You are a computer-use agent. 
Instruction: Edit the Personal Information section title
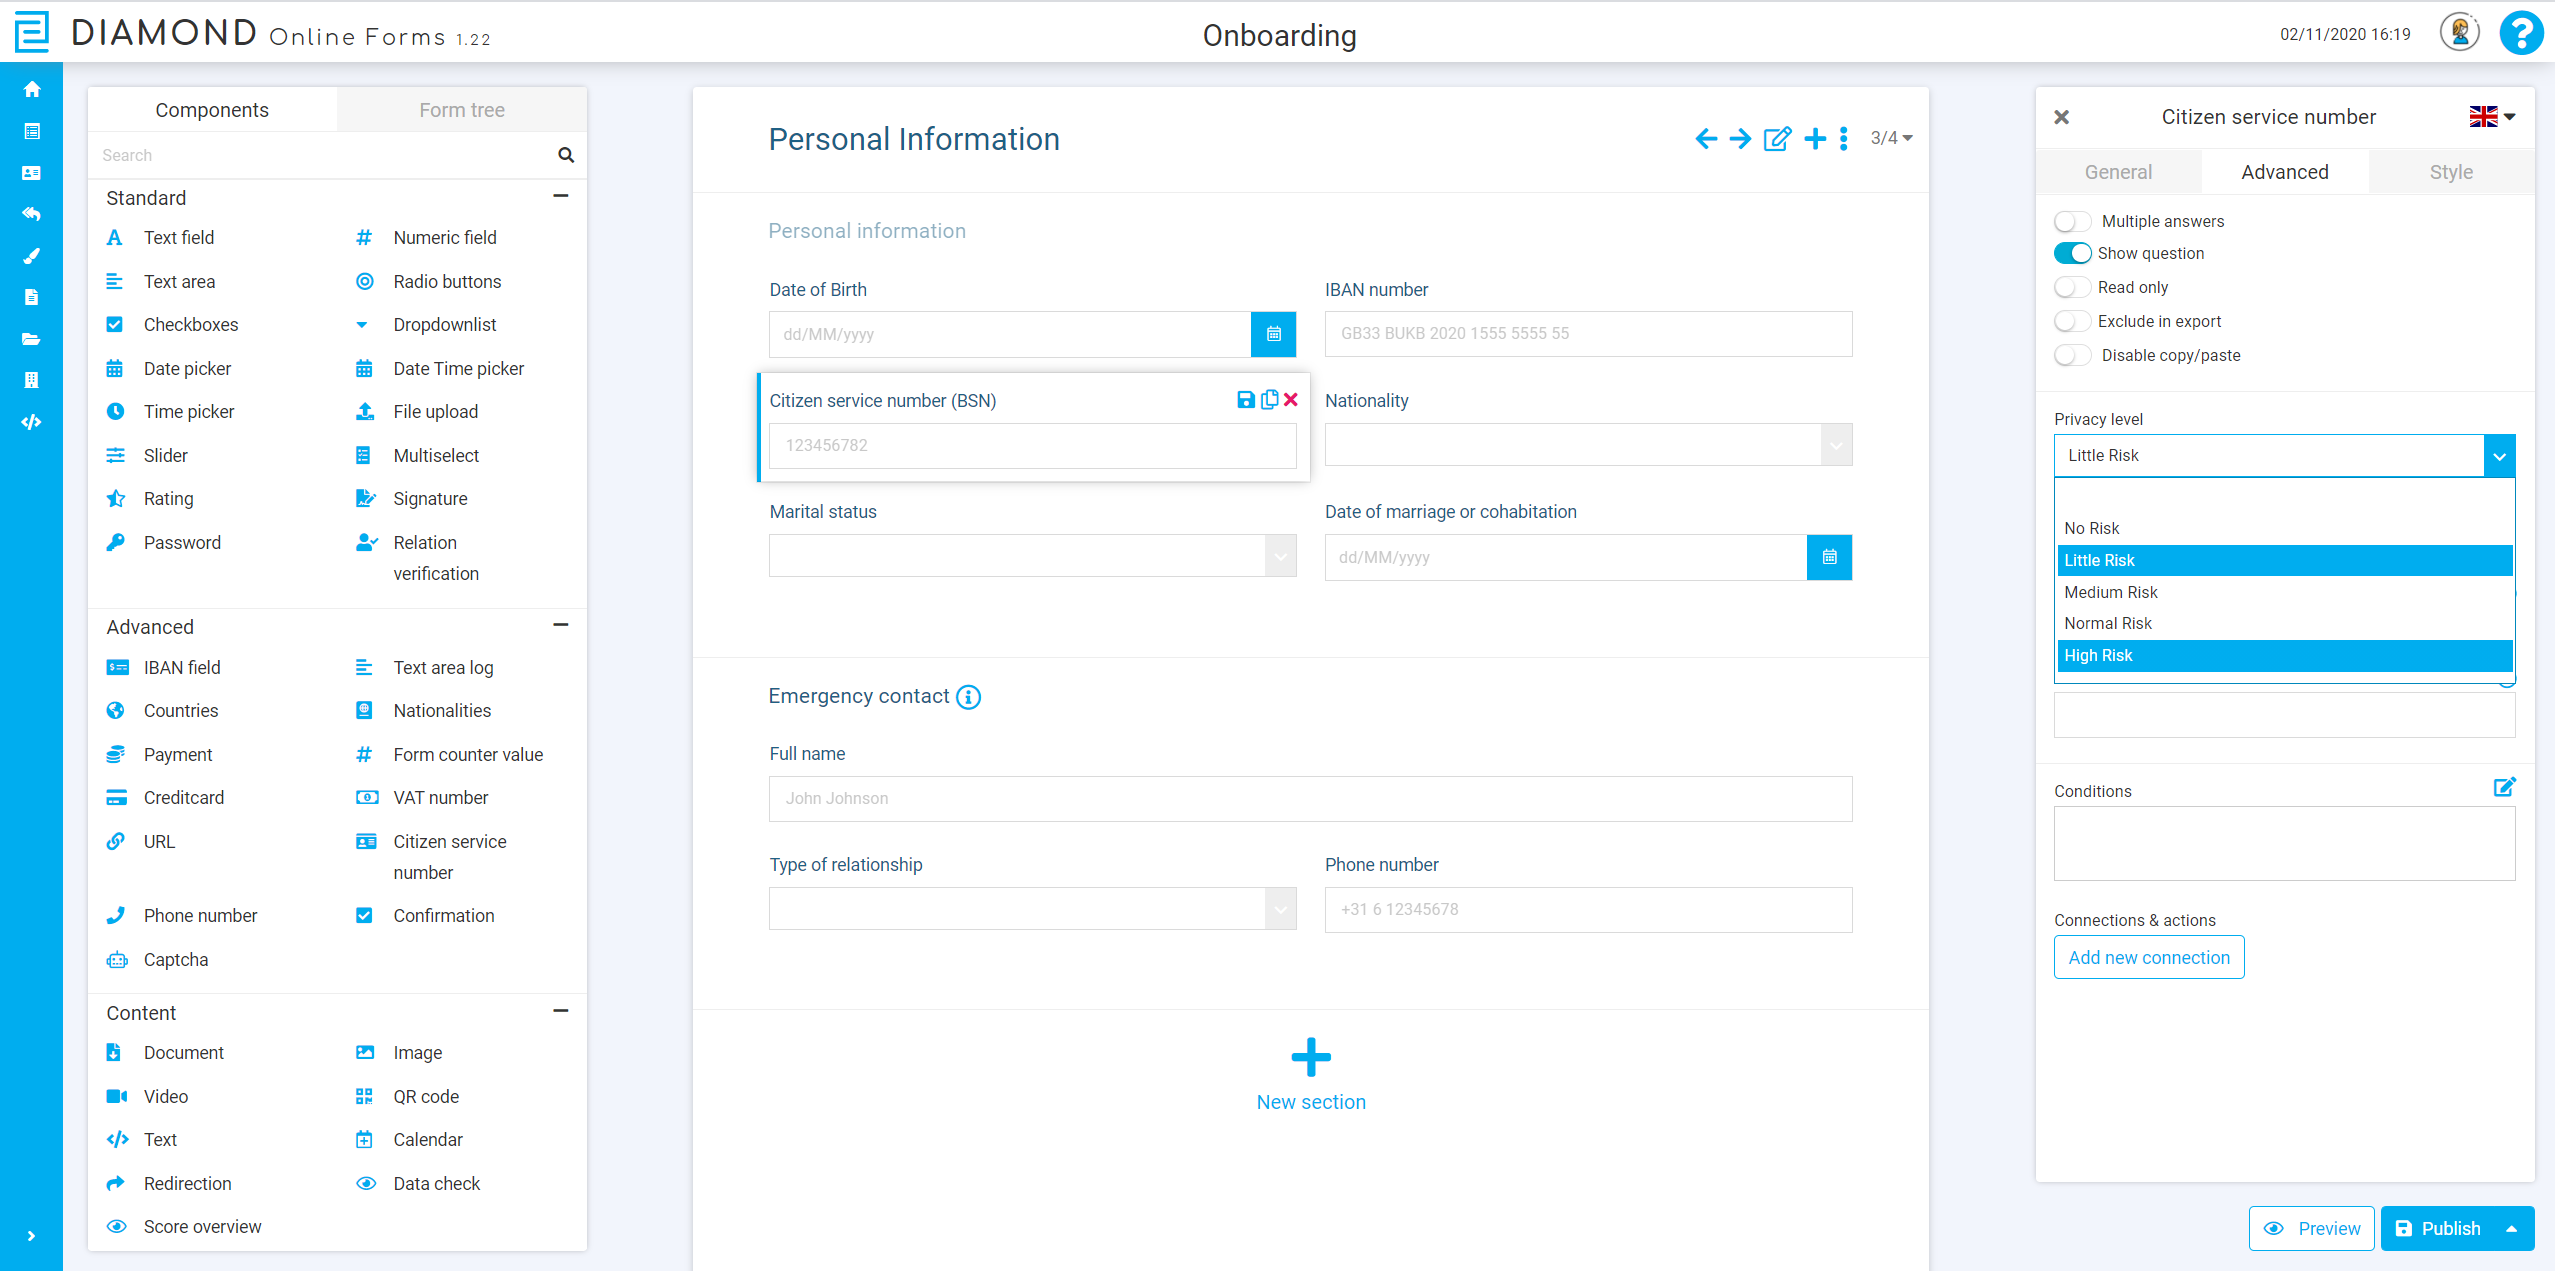point(1776,139)
